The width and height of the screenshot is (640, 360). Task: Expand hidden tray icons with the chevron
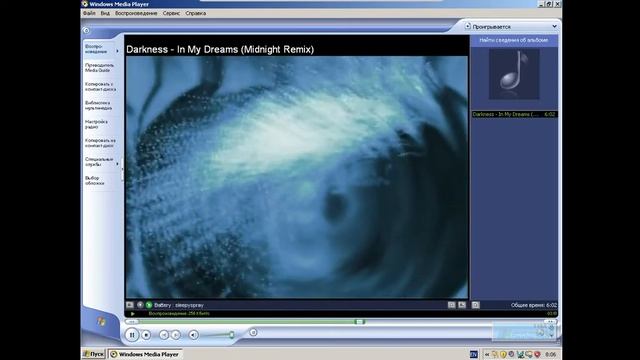pyautogui.click(x=487, y=354)
